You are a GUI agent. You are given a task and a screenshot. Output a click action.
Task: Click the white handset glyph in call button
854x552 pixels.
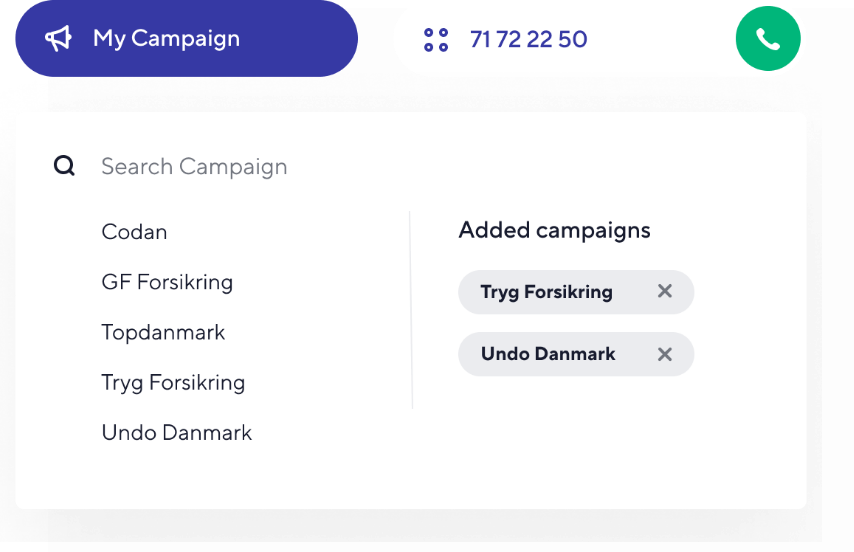[x=768, y=39]
